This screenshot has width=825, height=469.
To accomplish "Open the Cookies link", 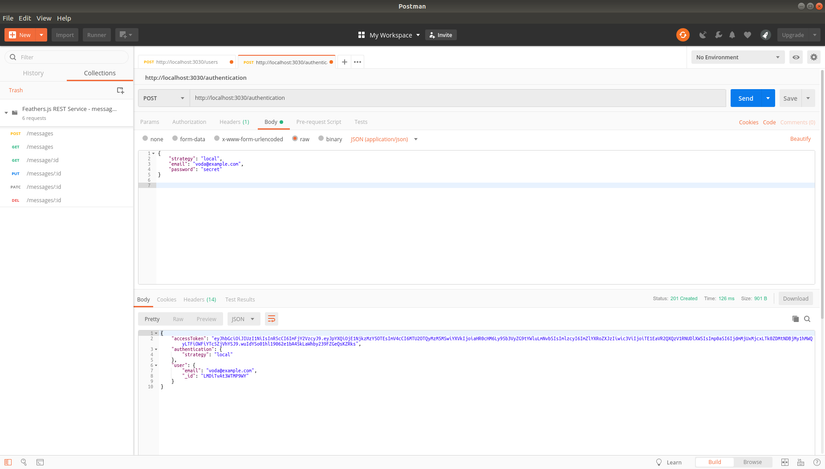I will [748, 122].
